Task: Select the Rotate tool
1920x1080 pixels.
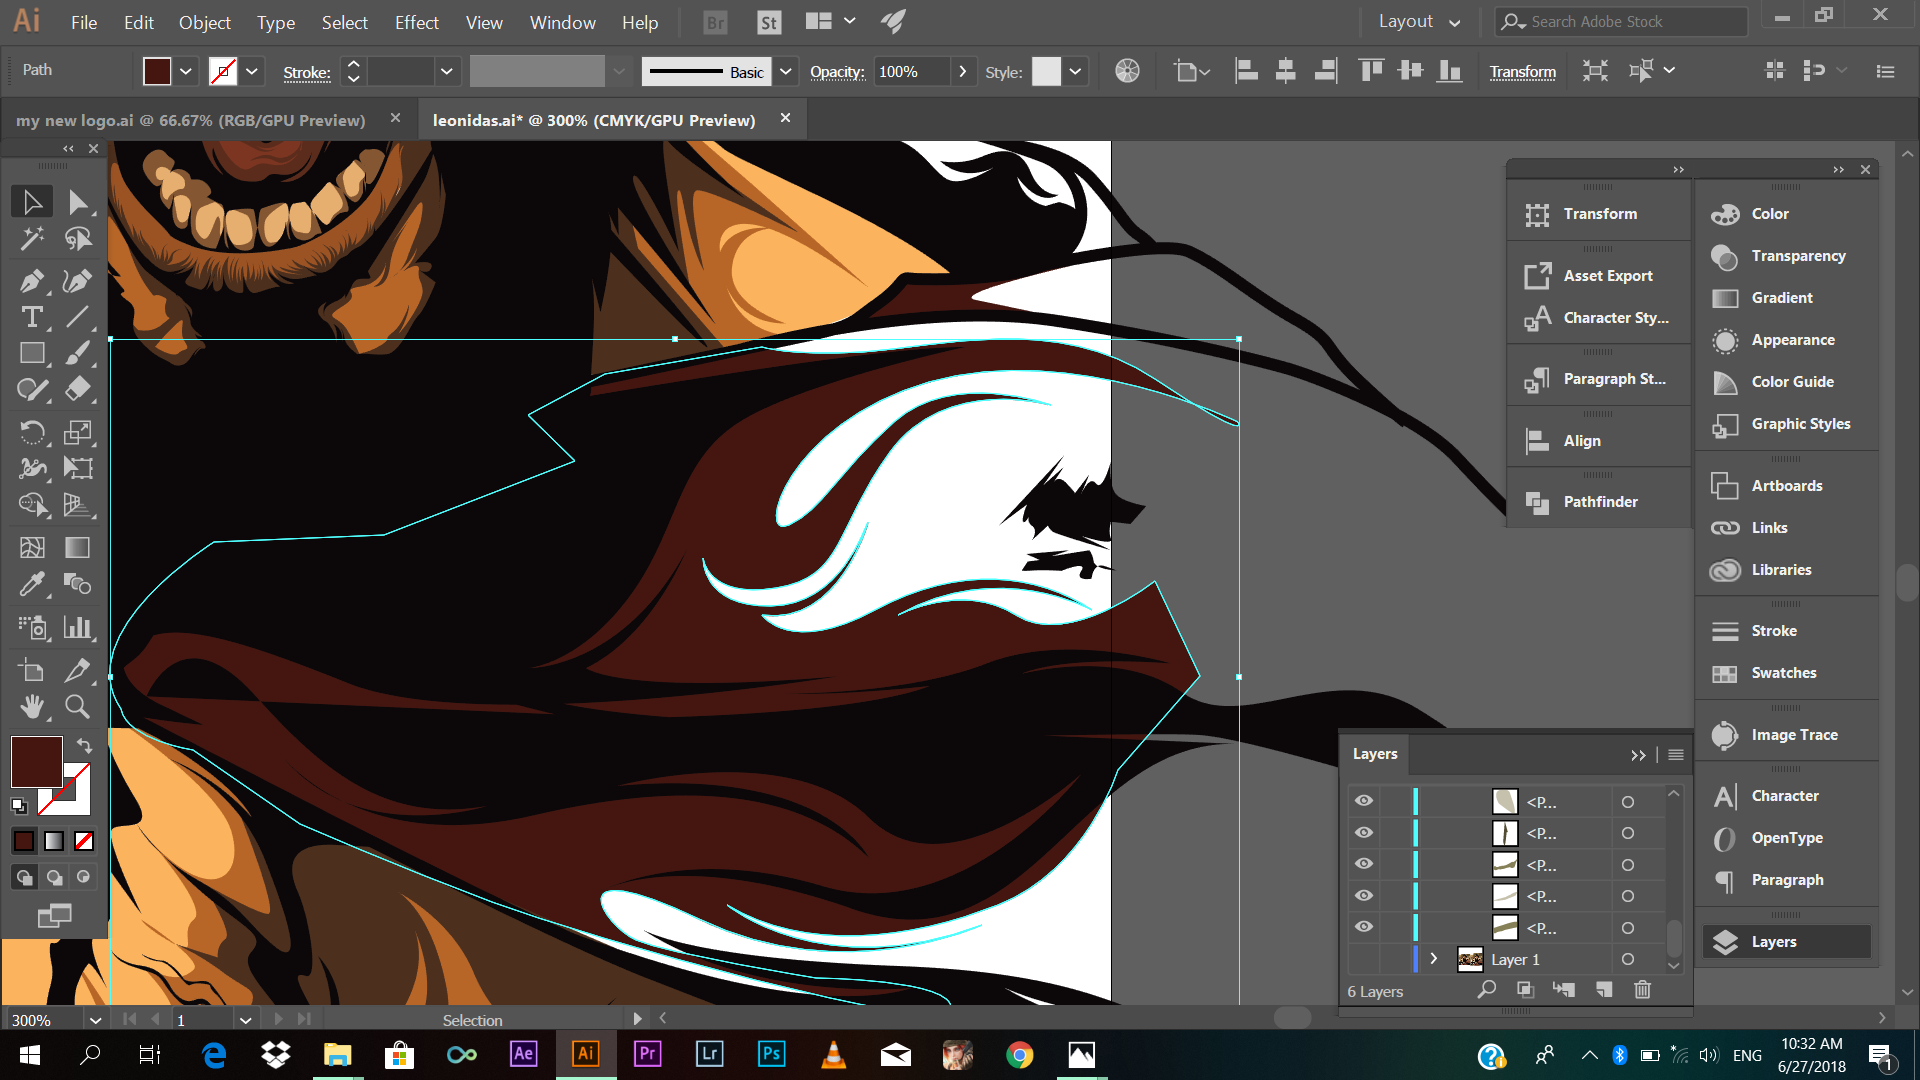Action: (31, 432)
